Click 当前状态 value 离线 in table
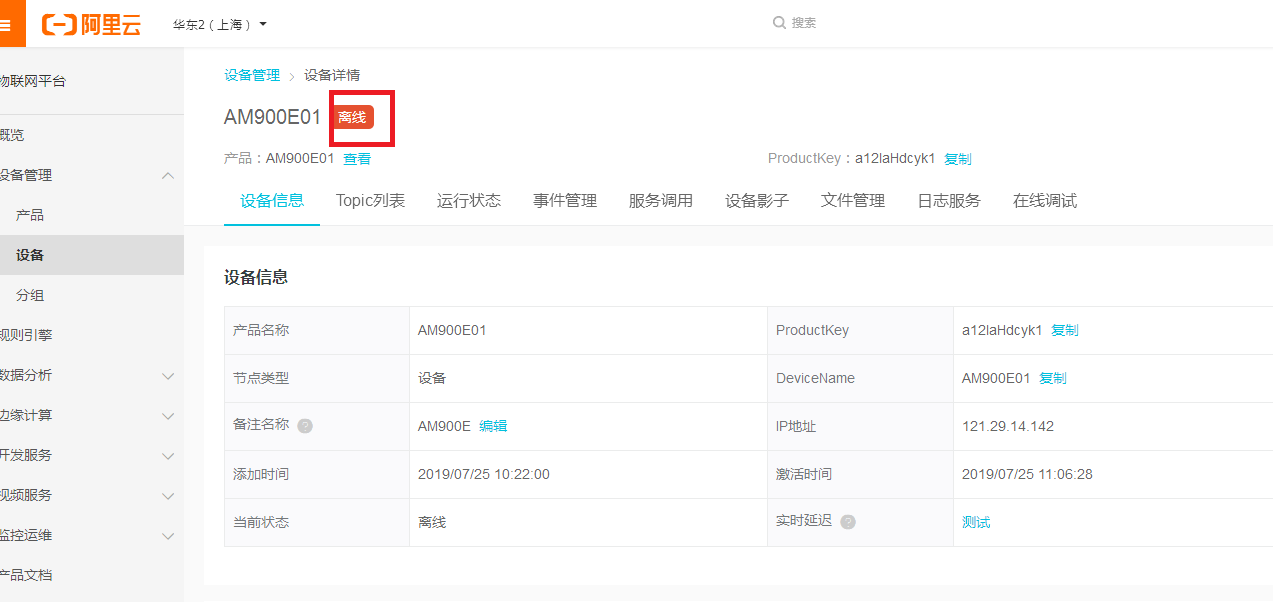The image size is (1273, 602). tap(432, 522)
